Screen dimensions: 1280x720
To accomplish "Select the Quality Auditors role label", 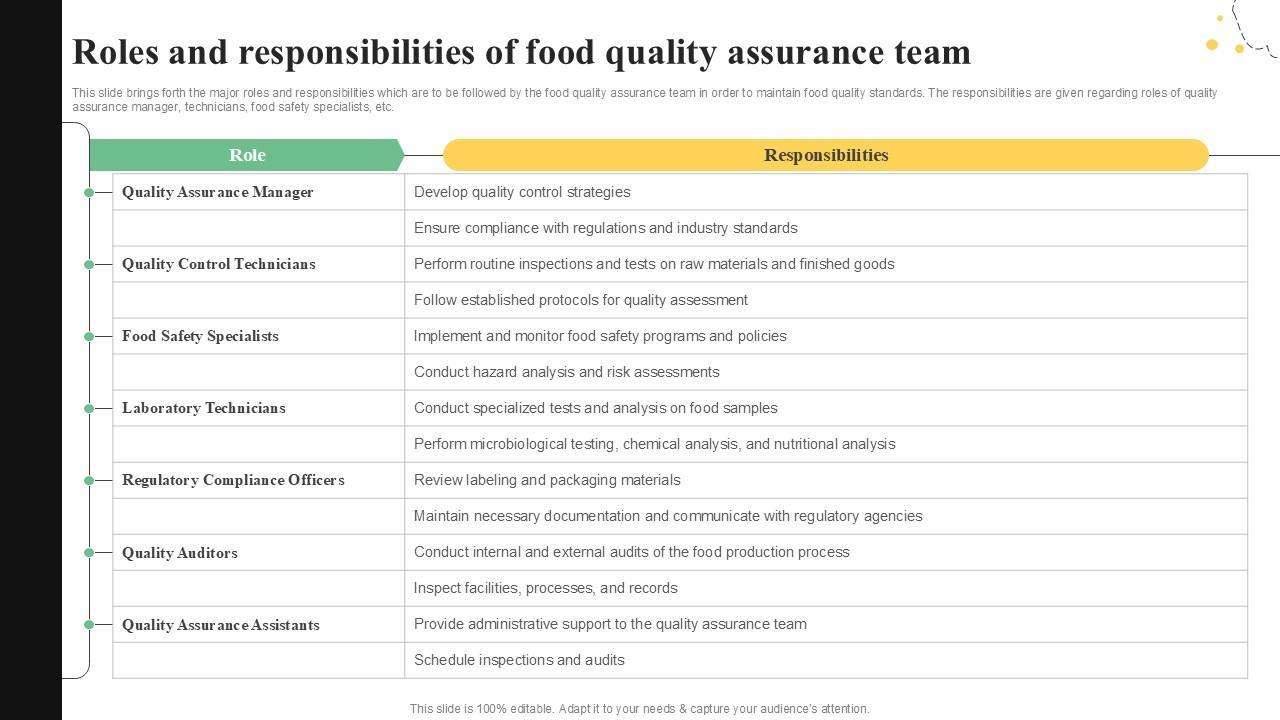I will tap(180, 553).
